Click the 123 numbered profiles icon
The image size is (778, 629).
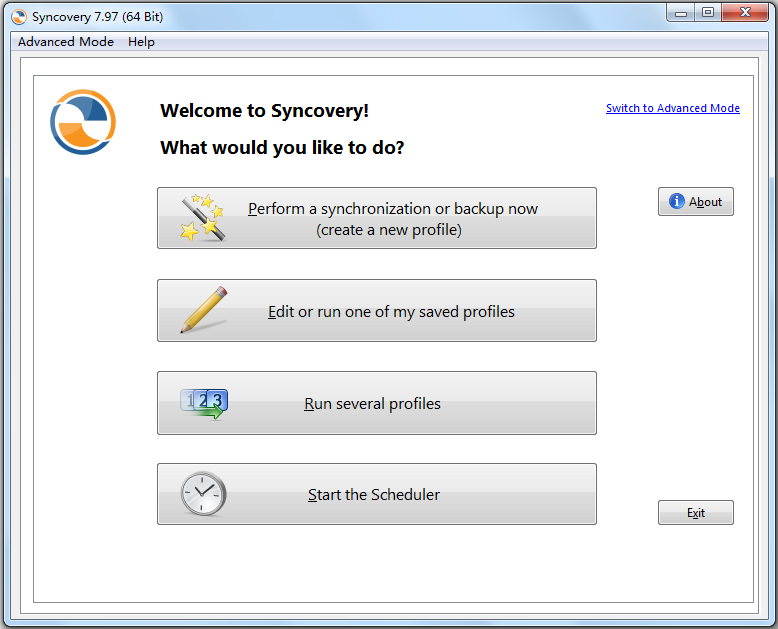[x=204, y=403]
